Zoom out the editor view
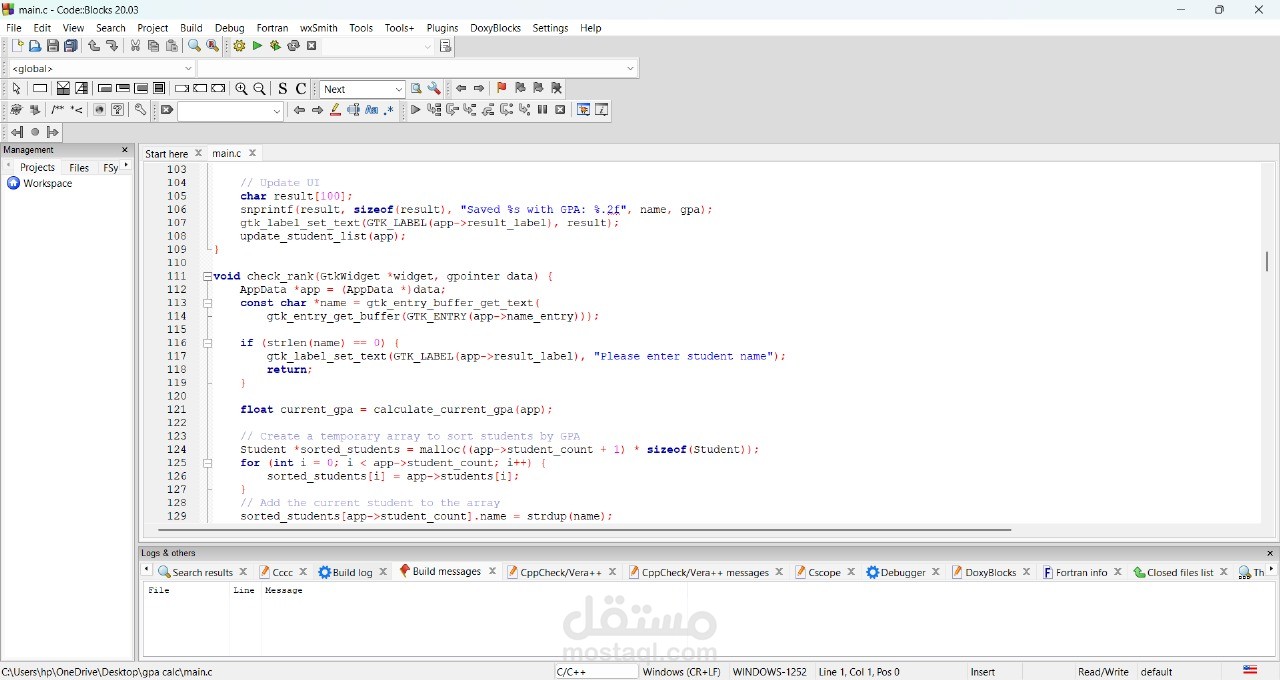This screenshot has height=680, width=1280. [x=260, y=89]
